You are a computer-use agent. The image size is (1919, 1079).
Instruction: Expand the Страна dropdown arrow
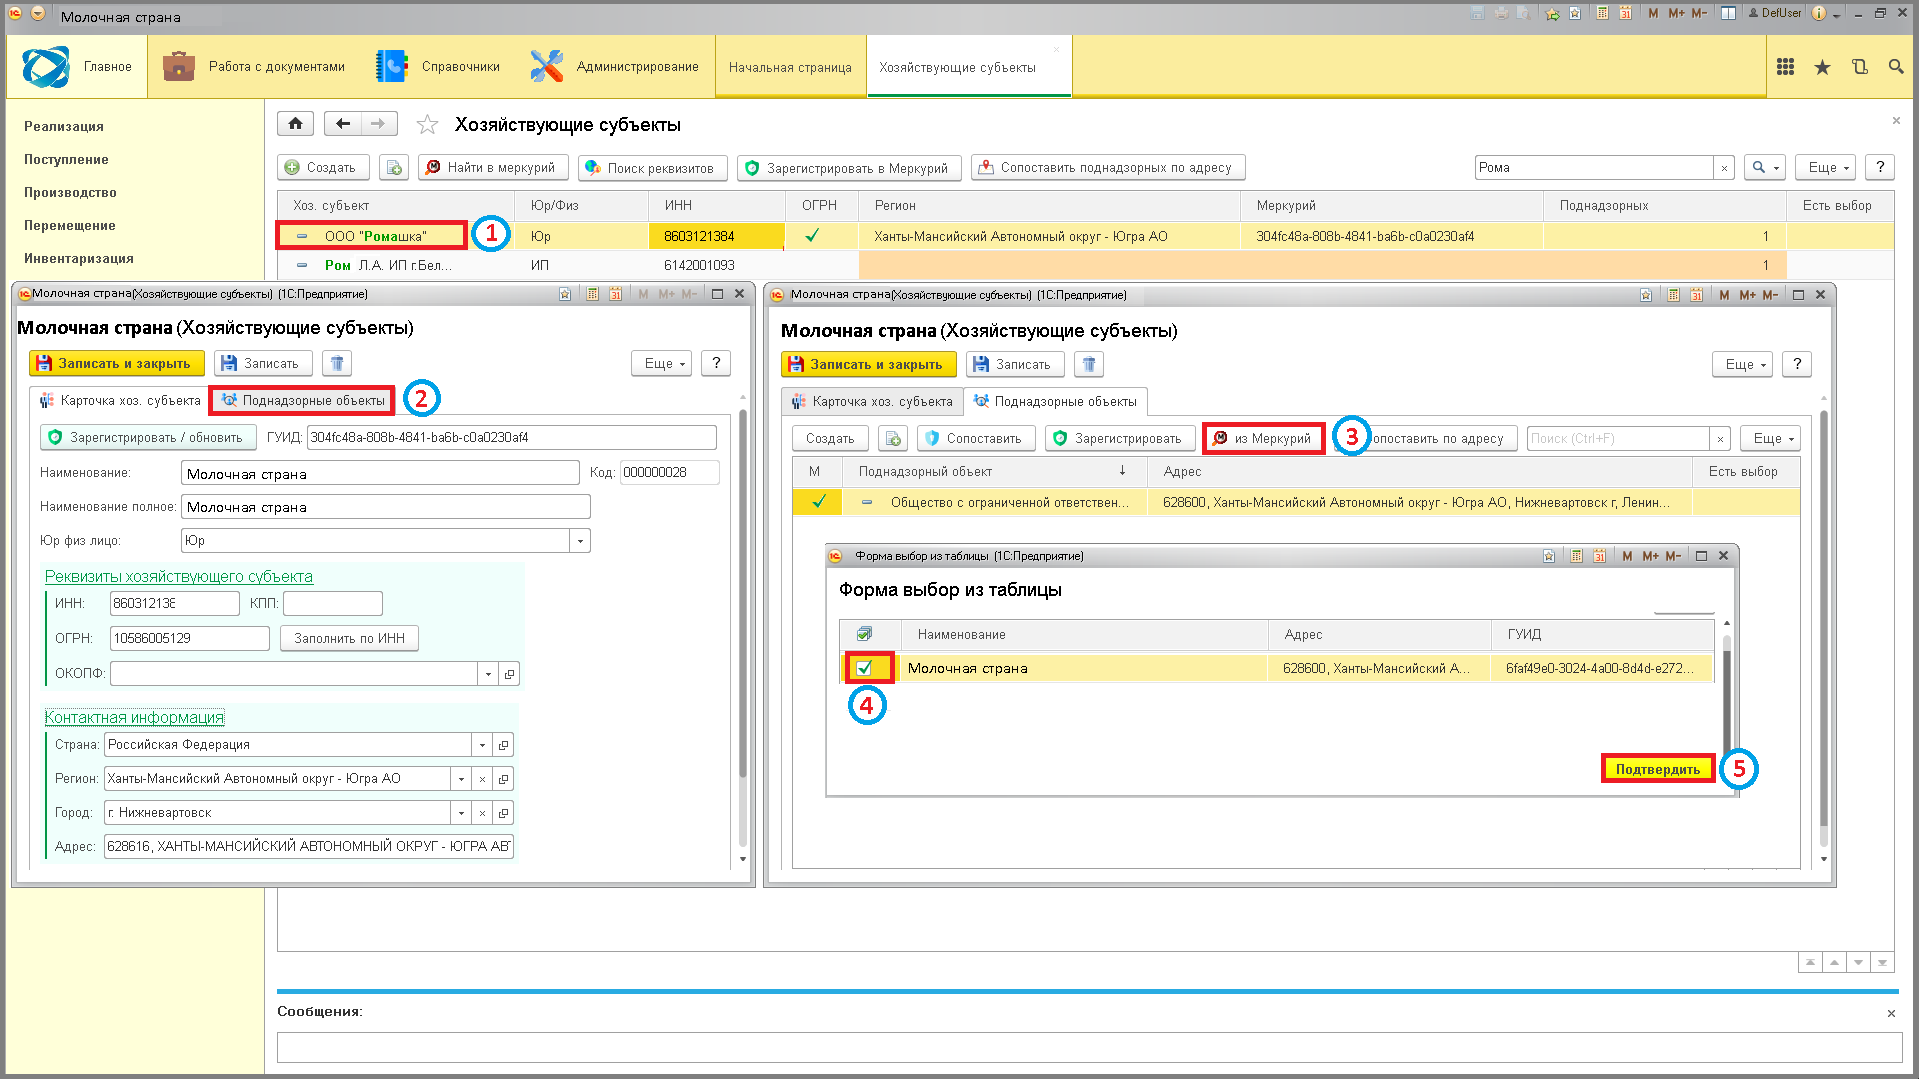(x=482, y=745)
